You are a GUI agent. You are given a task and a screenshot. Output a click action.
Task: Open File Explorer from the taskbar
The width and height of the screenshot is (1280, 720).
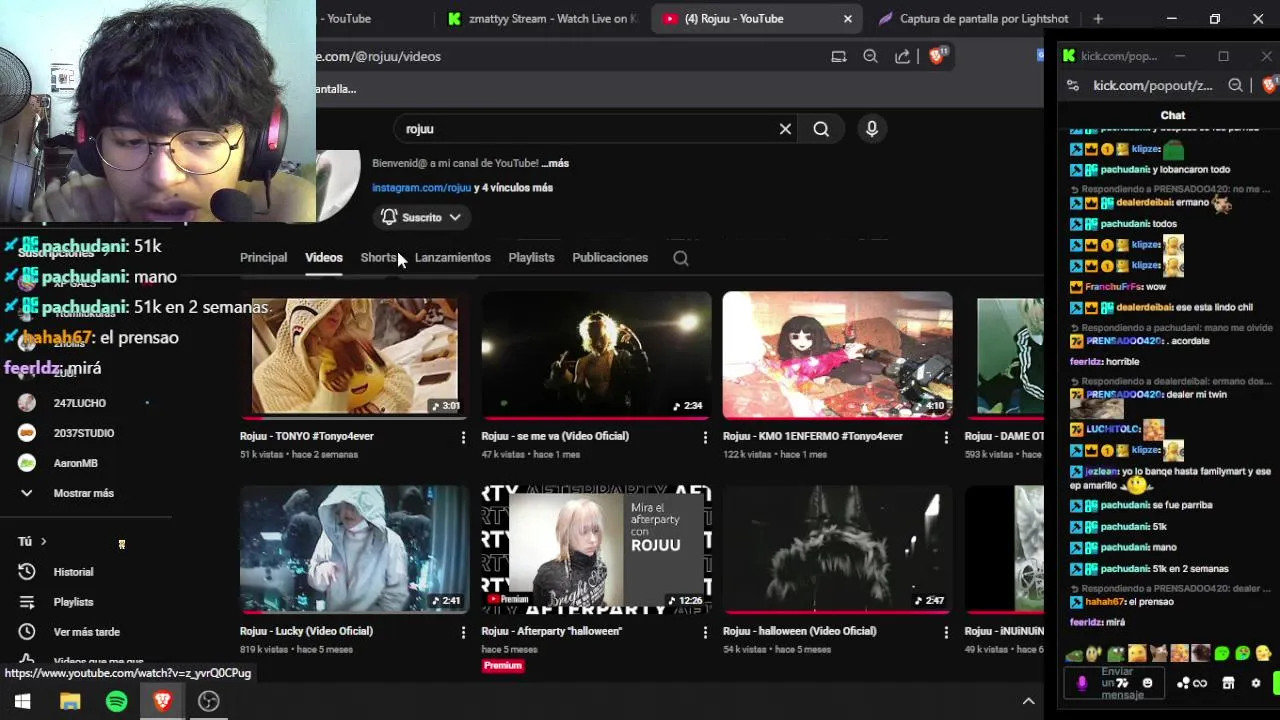70,701
